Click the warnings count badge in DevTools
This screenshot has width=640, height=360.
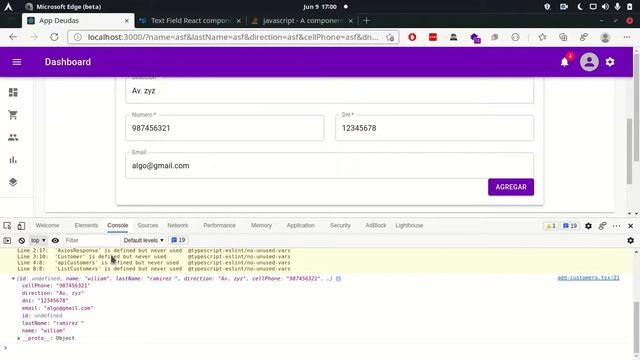551,226
